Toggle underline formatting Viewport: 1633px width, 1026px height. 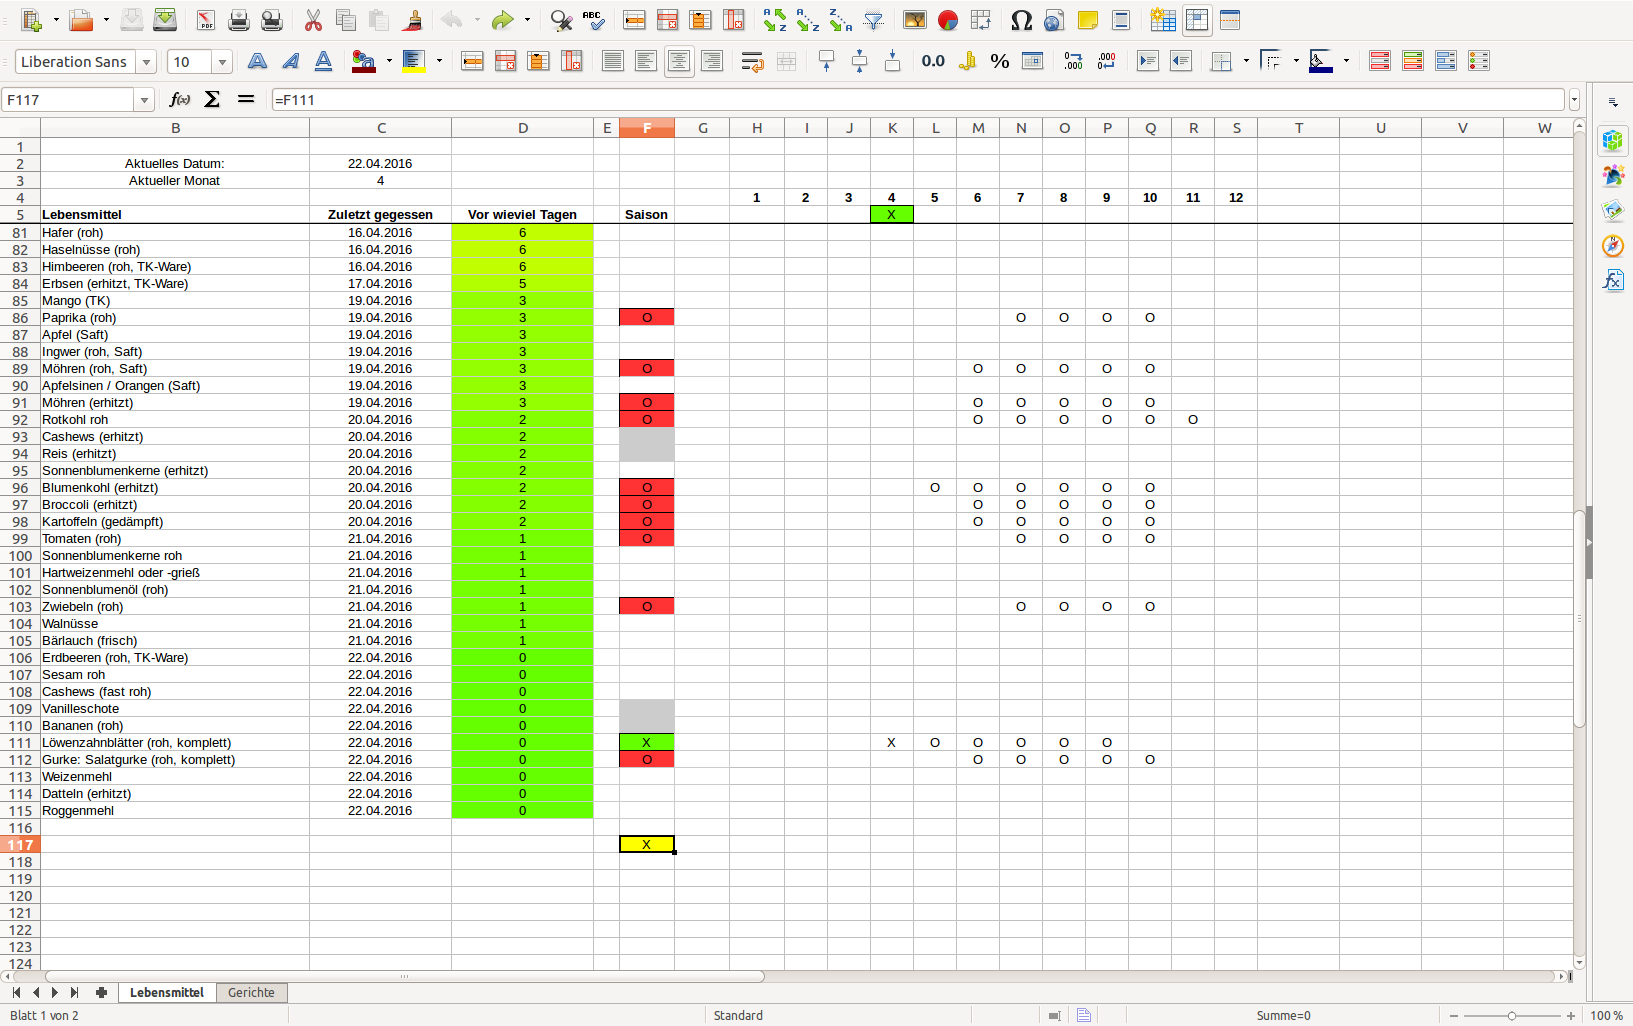[x=323, y=61]
